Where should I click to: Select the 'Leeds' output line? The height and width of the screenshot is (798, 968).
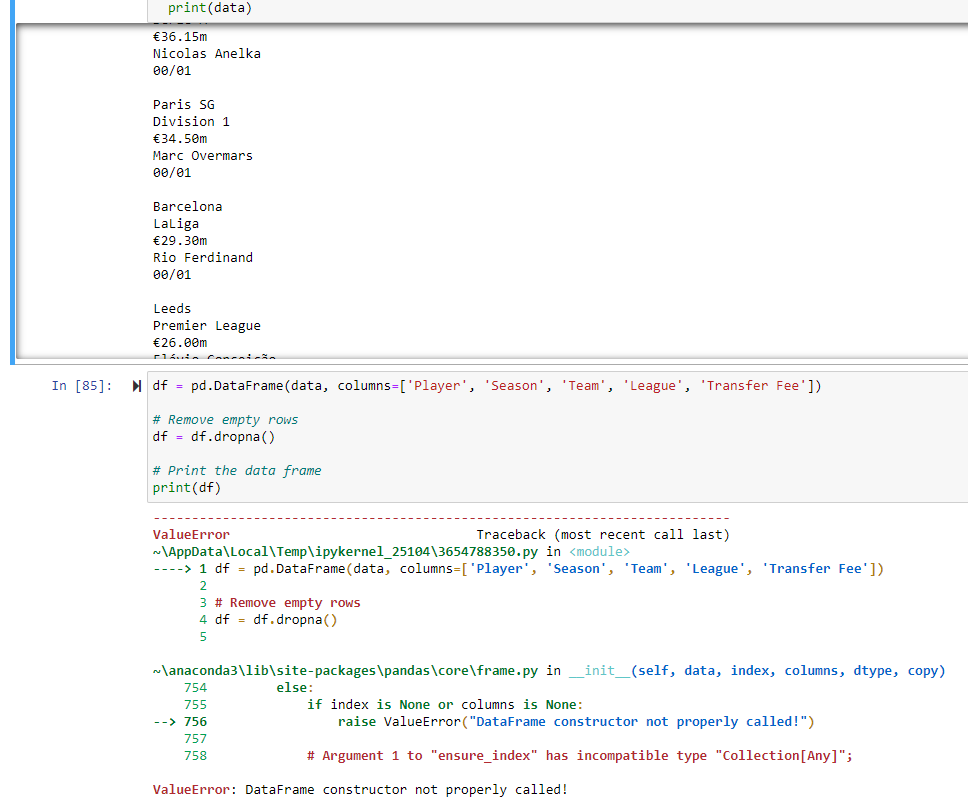[x=172, y=309]
